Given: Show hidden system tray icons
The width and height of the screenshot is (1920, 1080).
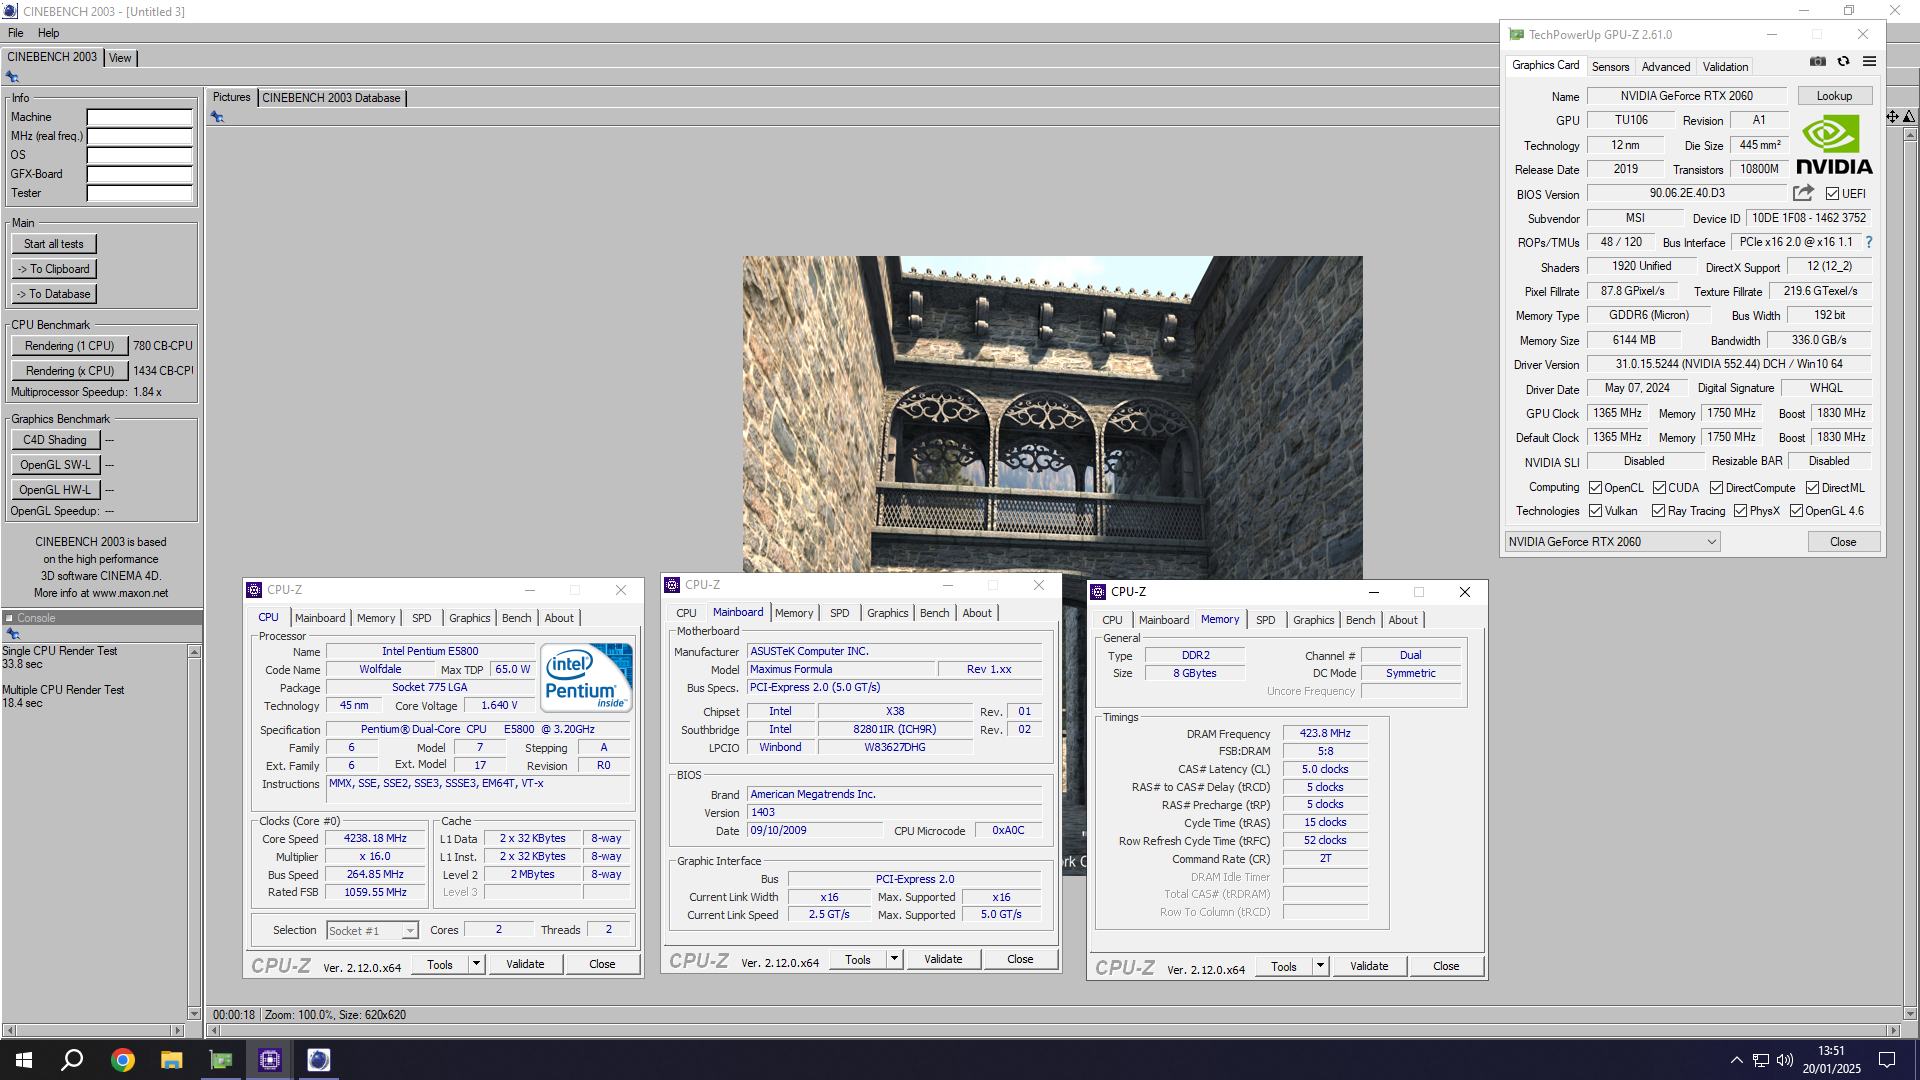Looking at the screenshot, I should [x=1736, y=1060].
